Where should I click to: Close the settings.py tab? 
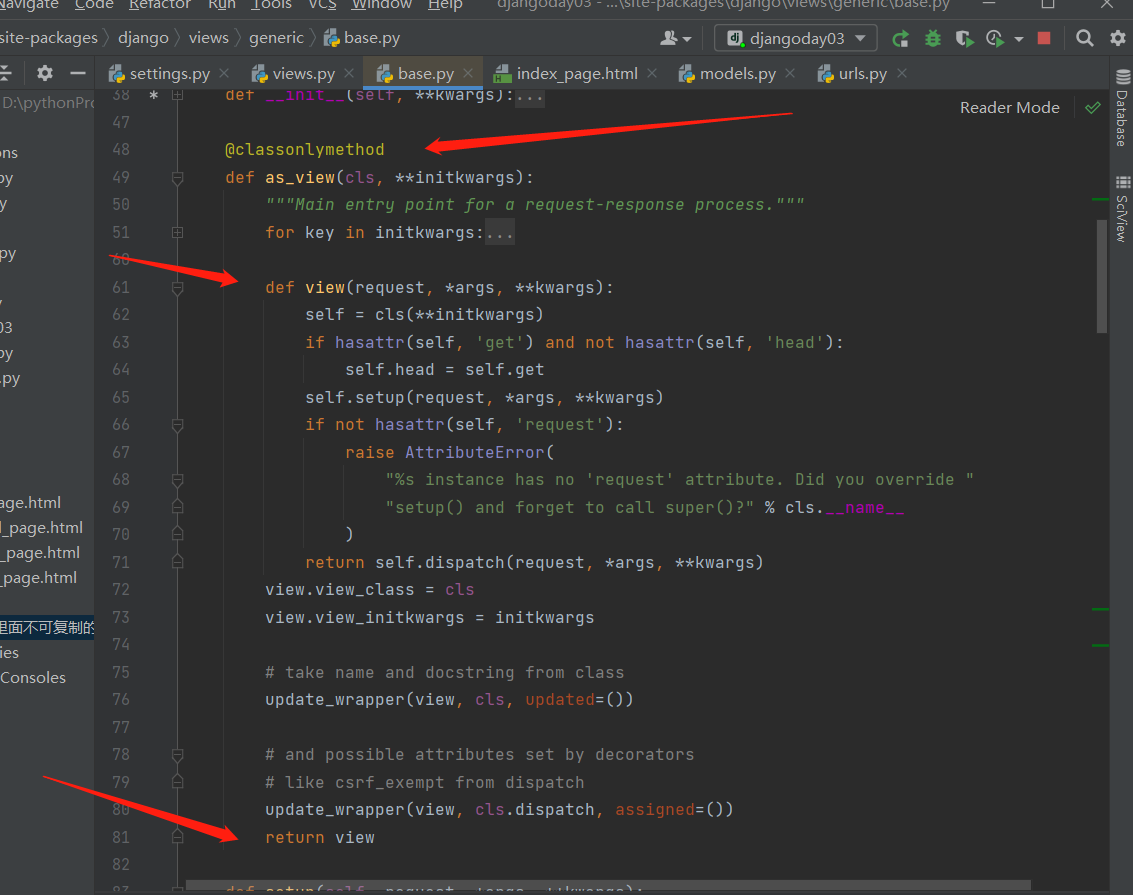(224, 73)
